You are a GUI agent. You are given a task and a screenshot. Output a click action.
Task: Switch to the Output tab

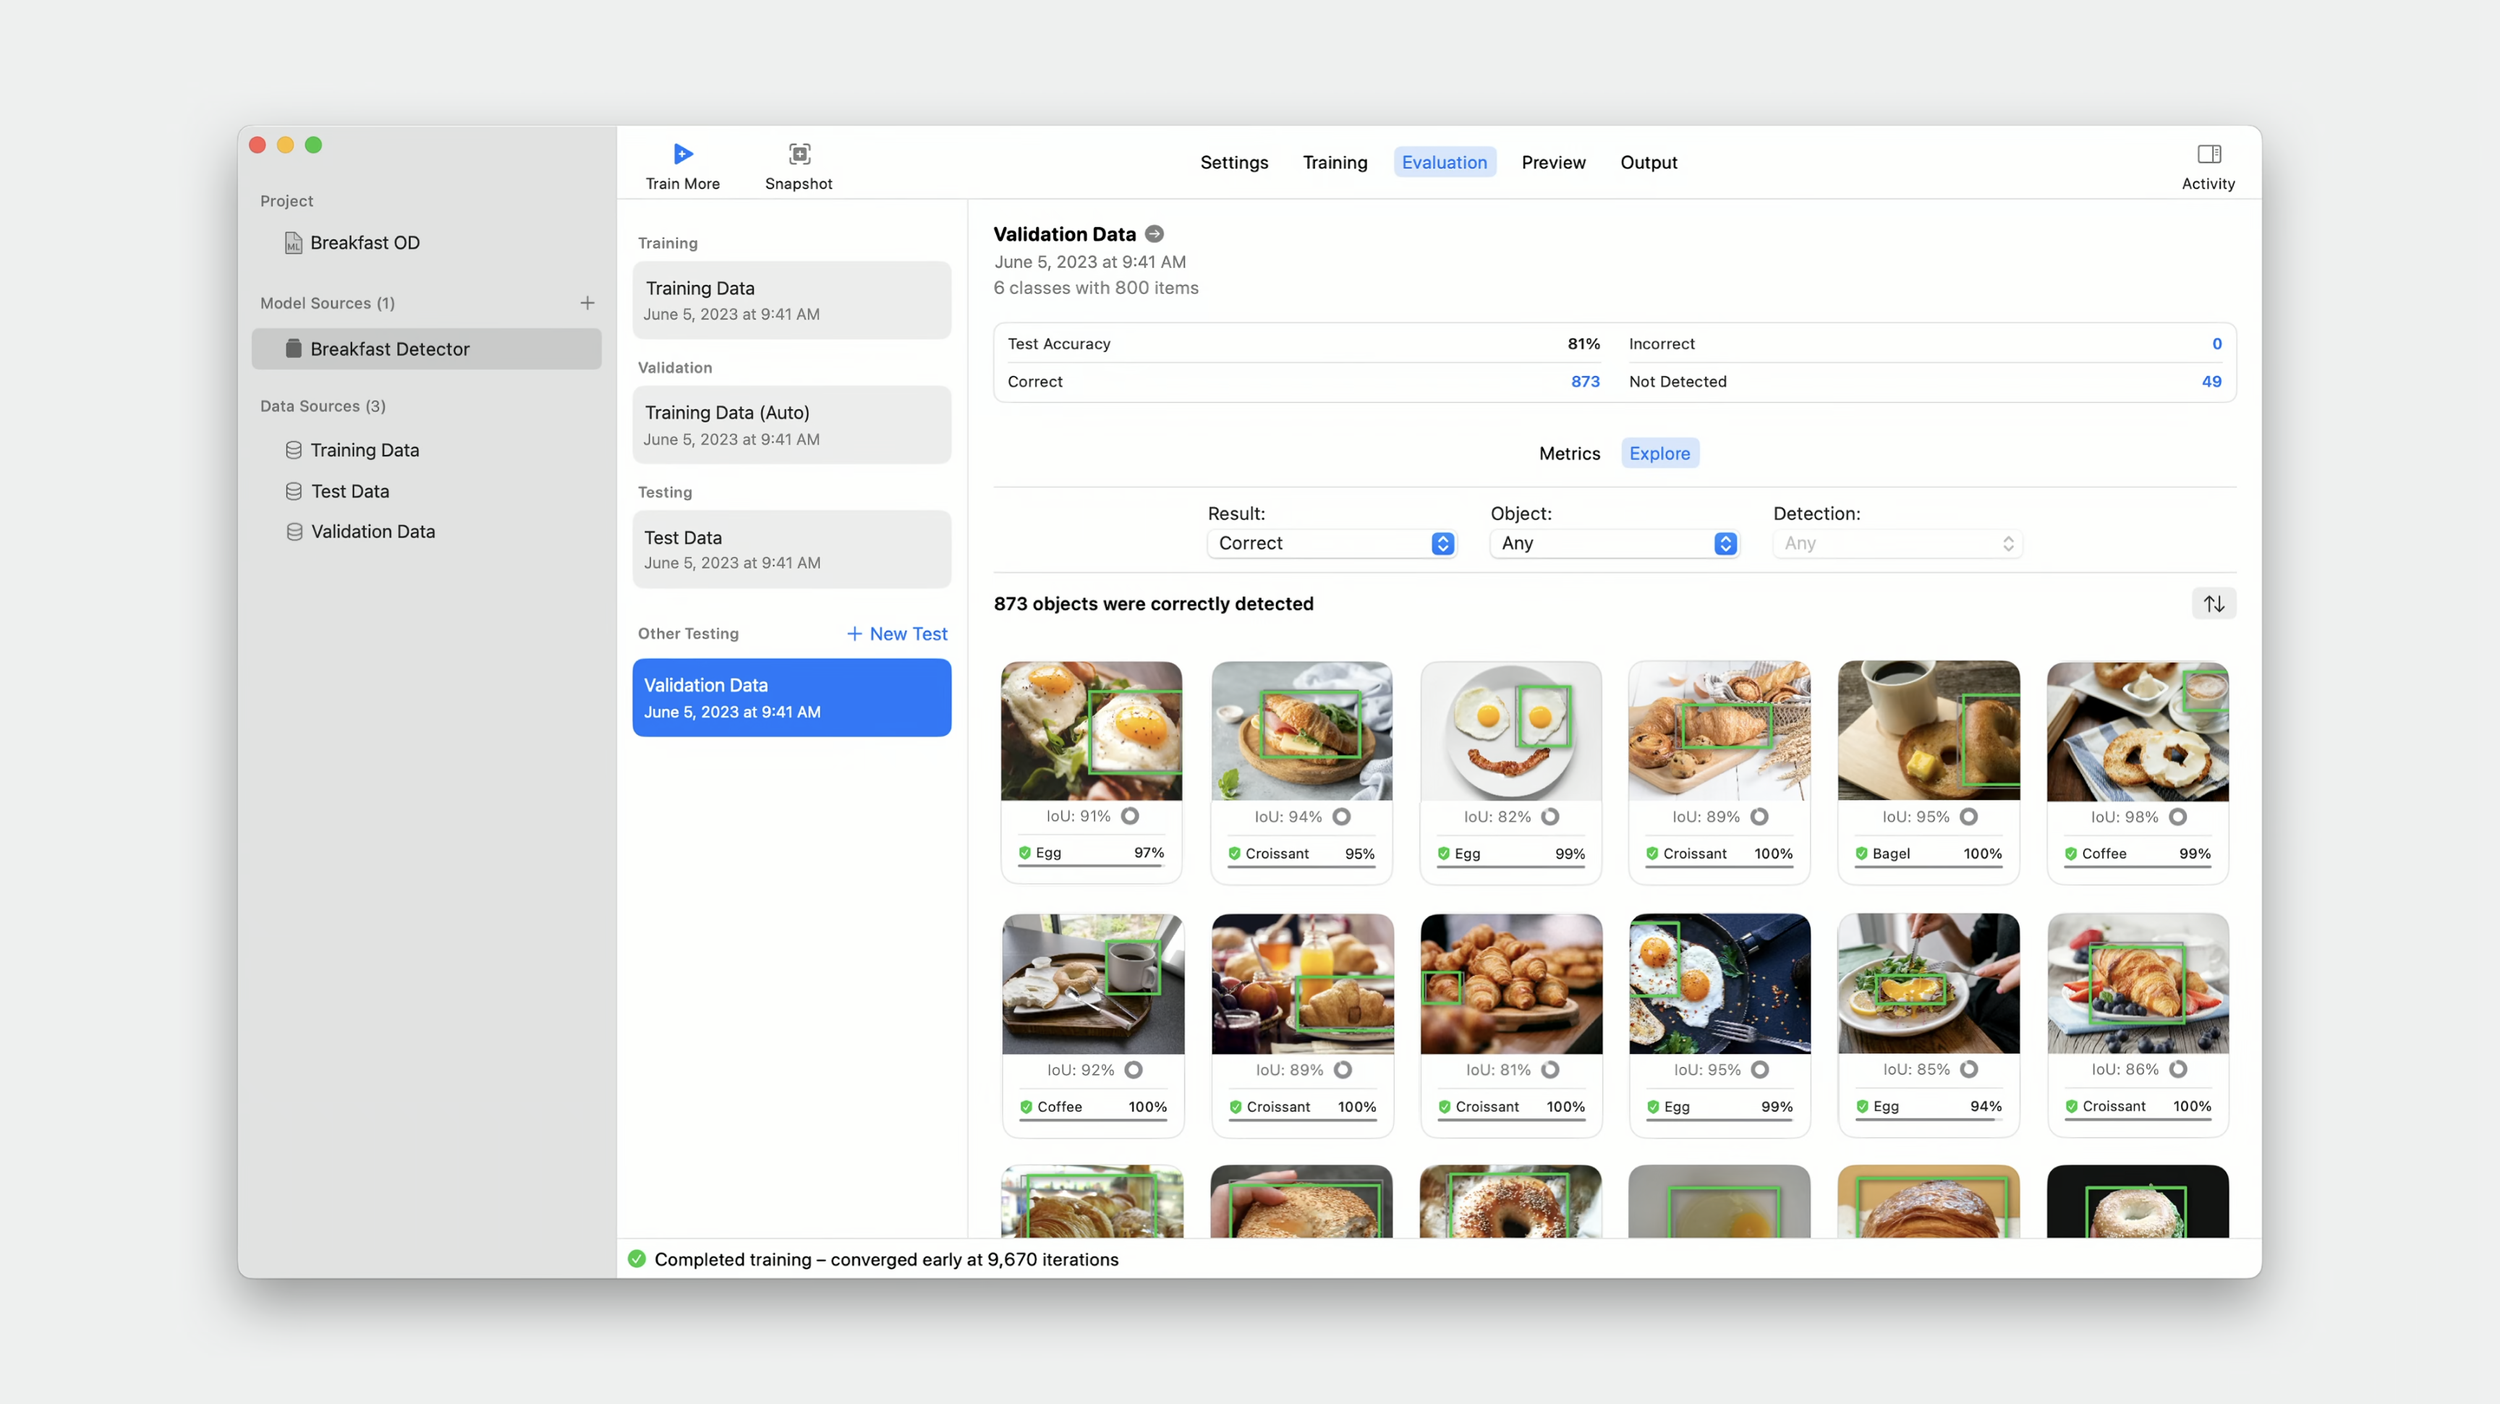coord(1648,162)
